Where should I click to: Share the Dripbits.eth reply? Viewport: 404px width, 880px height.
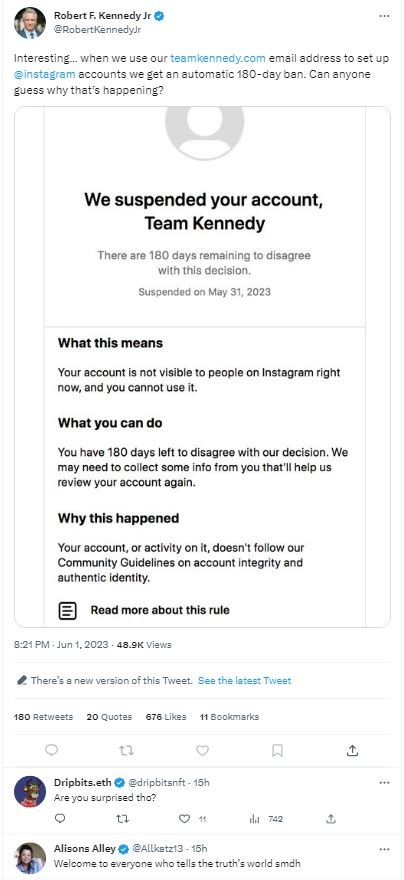[x=331, y=819]
